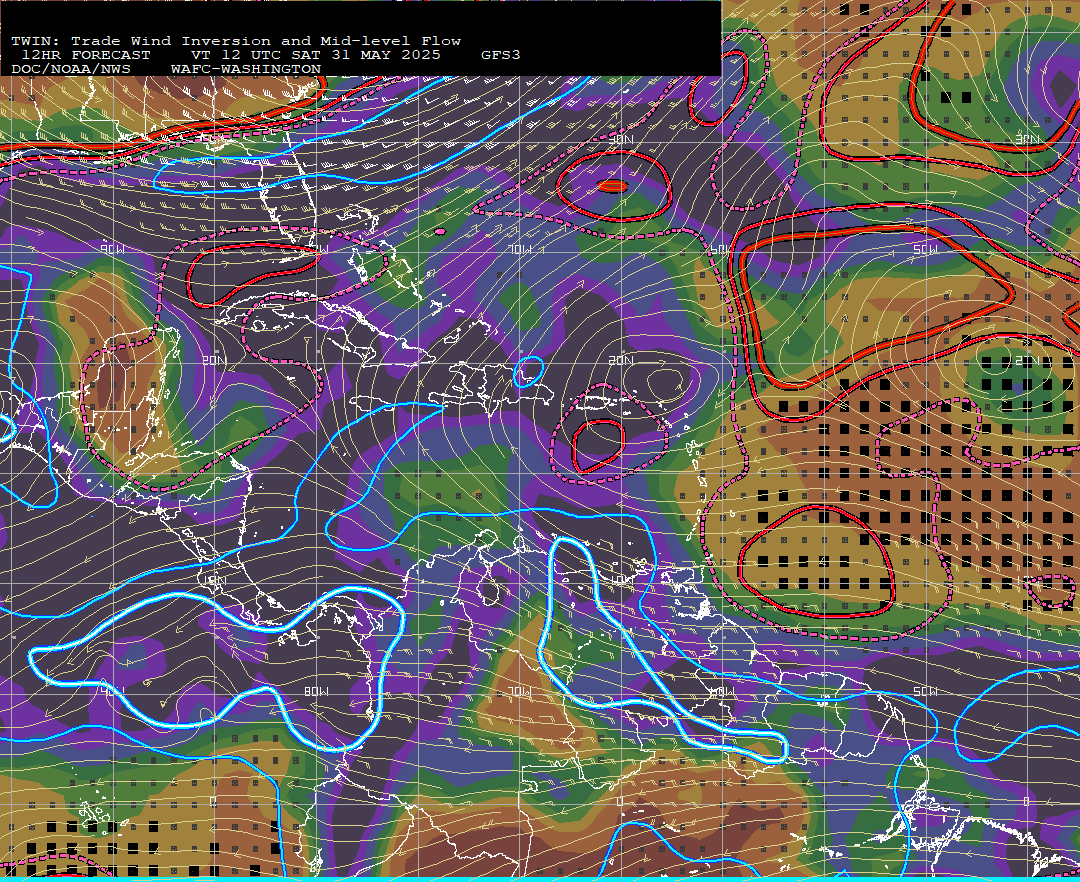This screenshot has height=882, width=1080.
Task: Select the '0' equator label near the Amazon mouth
Action: [1026, 801]
